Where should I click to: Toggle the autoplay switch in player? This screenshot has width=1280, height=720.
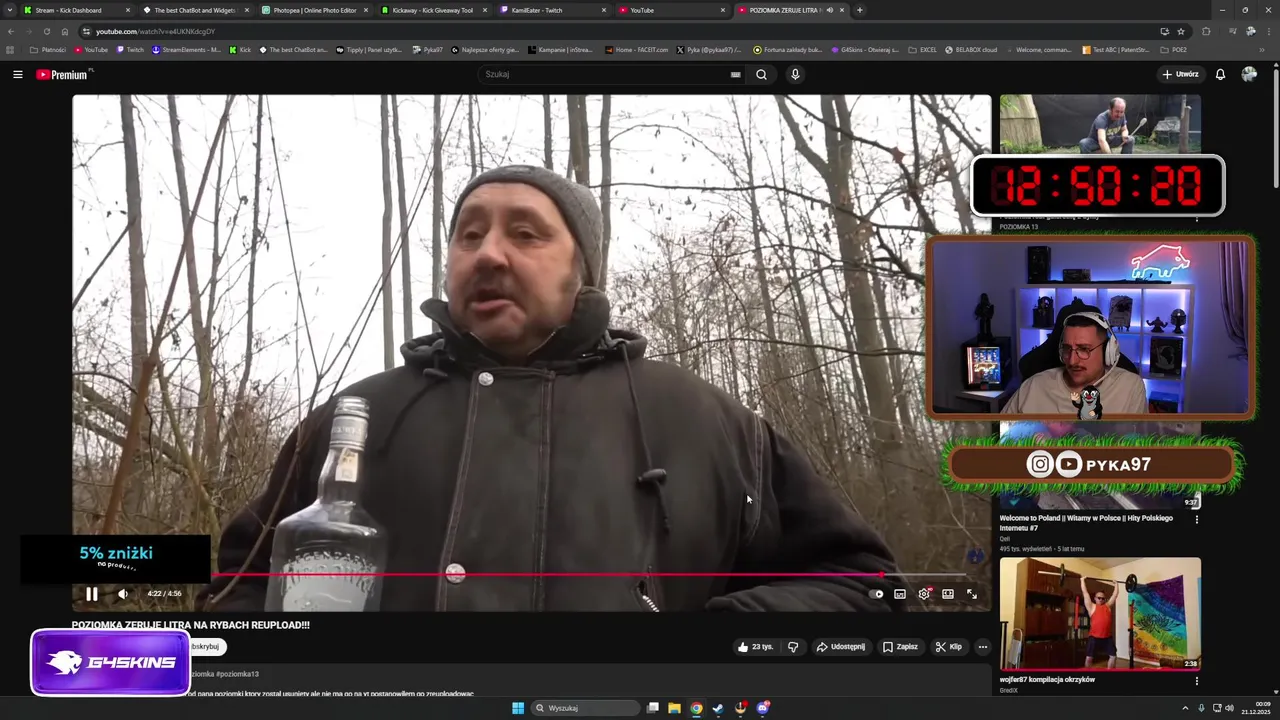pyautogui.click(x=877, y=594)
